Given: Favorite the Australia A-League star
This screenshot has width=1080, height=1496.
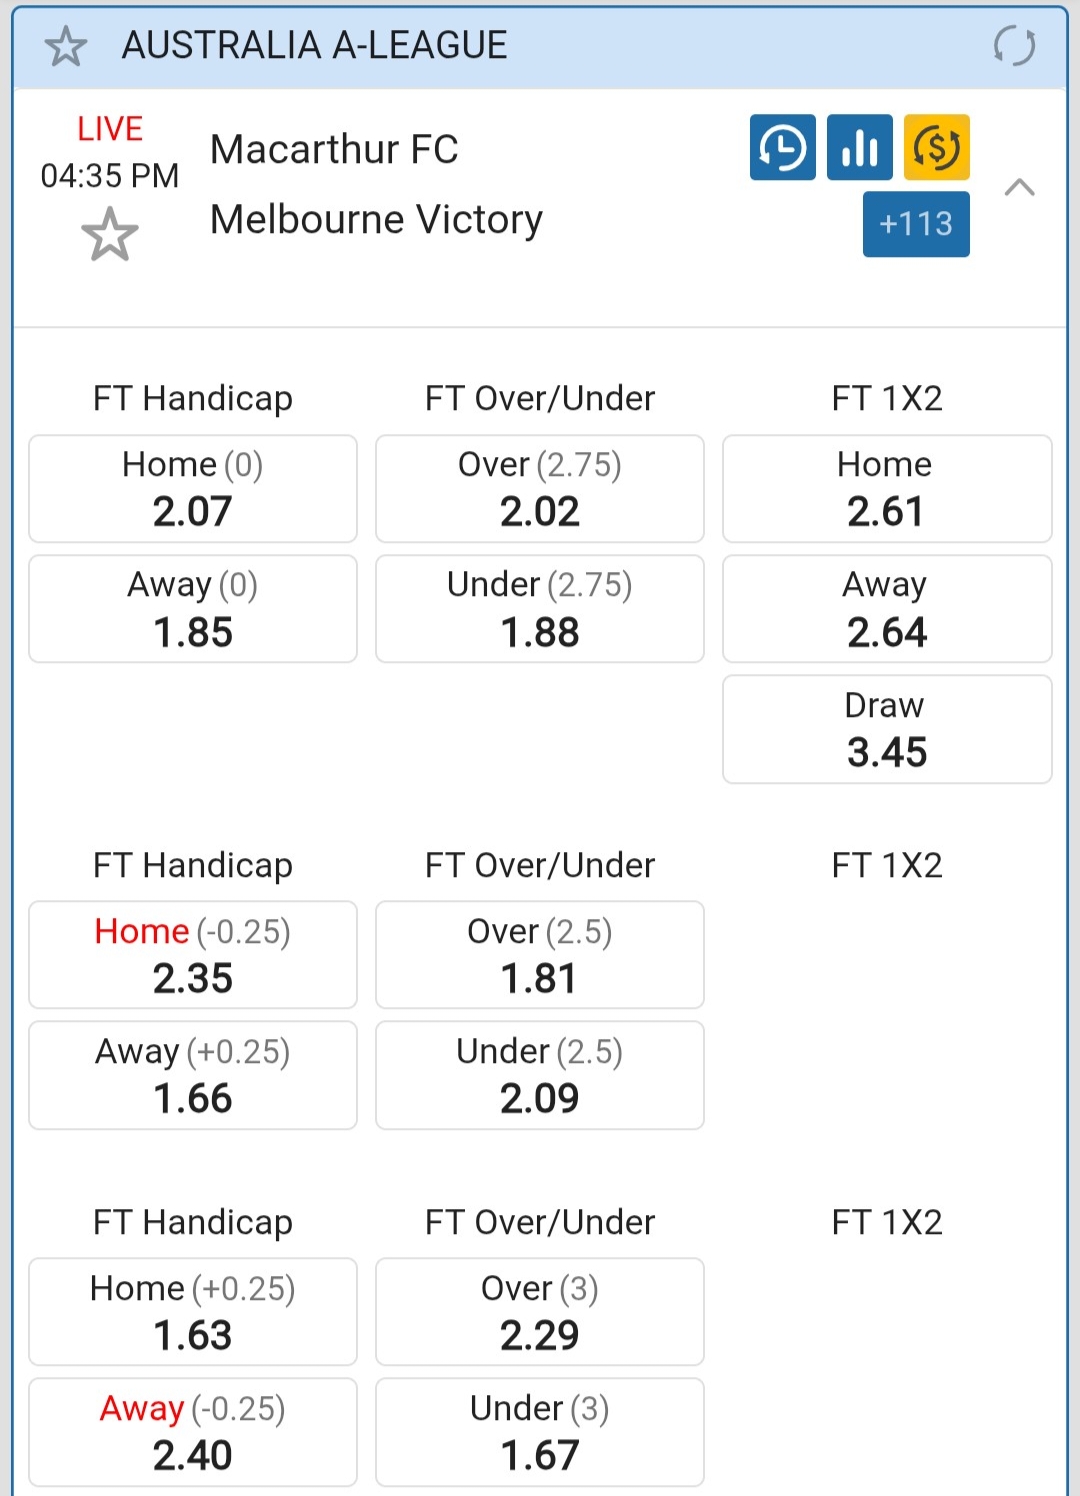Looking at the screenshot, I should (x=66, y=46).
